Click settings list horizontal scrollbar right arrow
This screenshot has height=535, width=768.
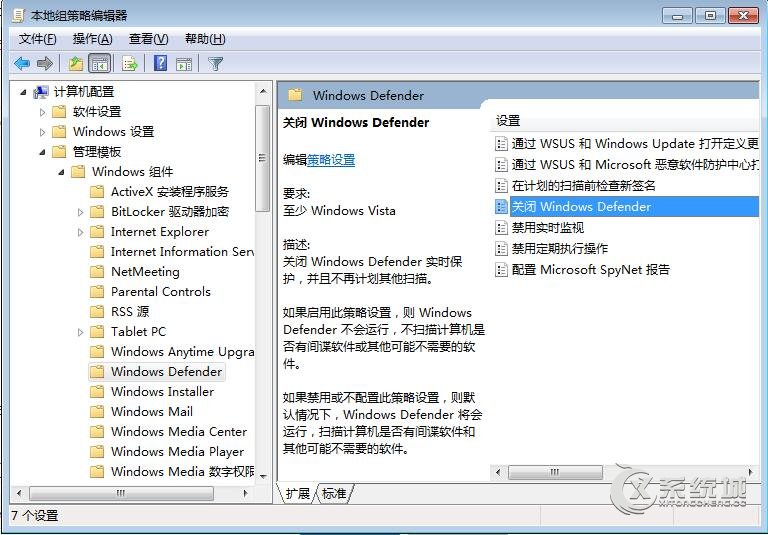pyautogui.click(x=750, y=472)
